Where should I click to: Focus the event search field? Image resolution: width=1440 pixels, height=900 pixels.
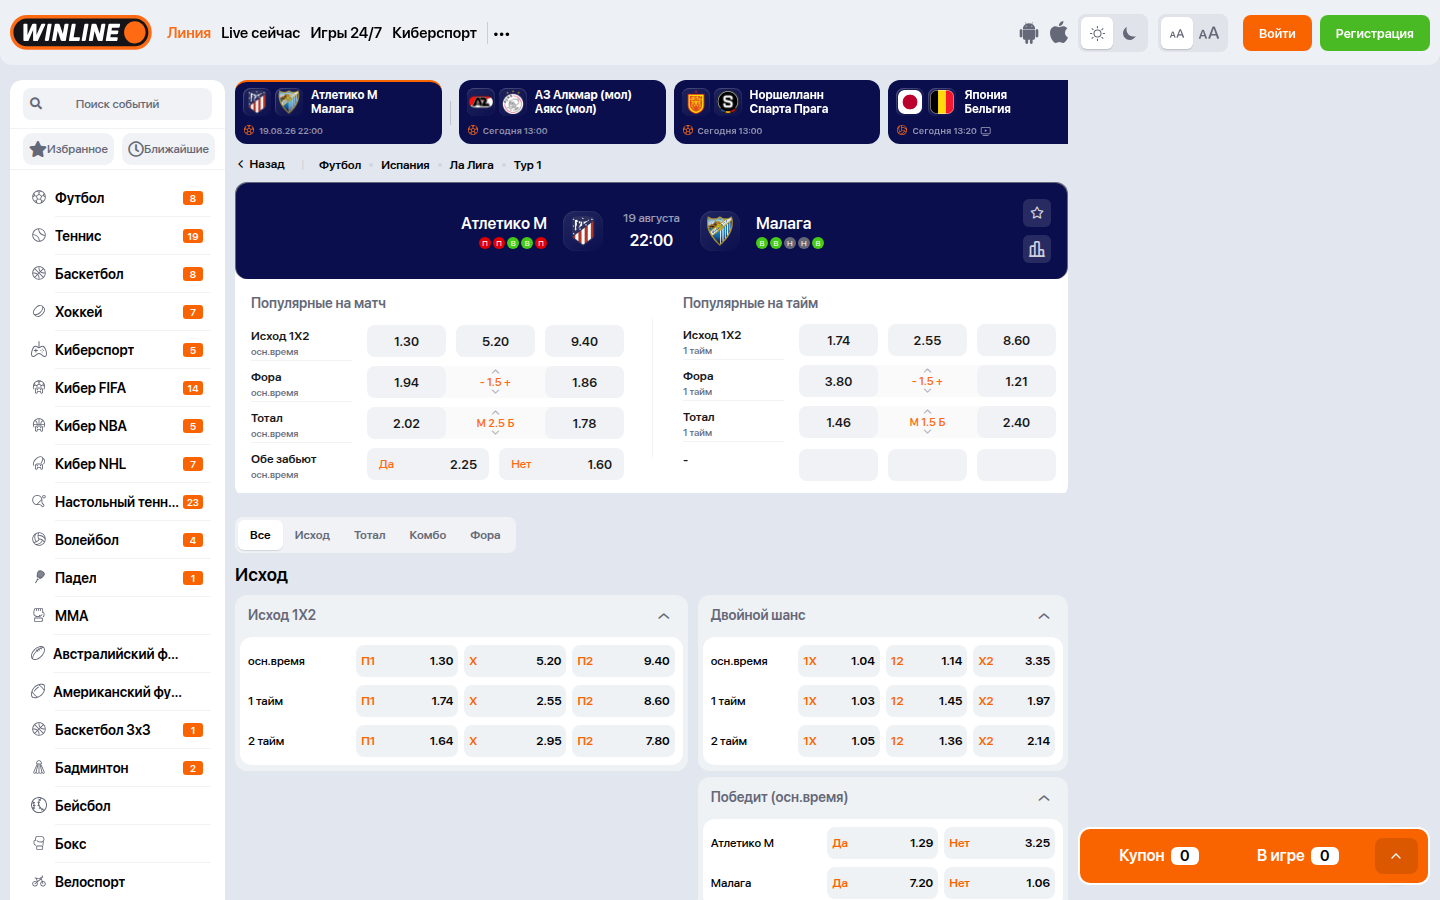click(117, 103)
